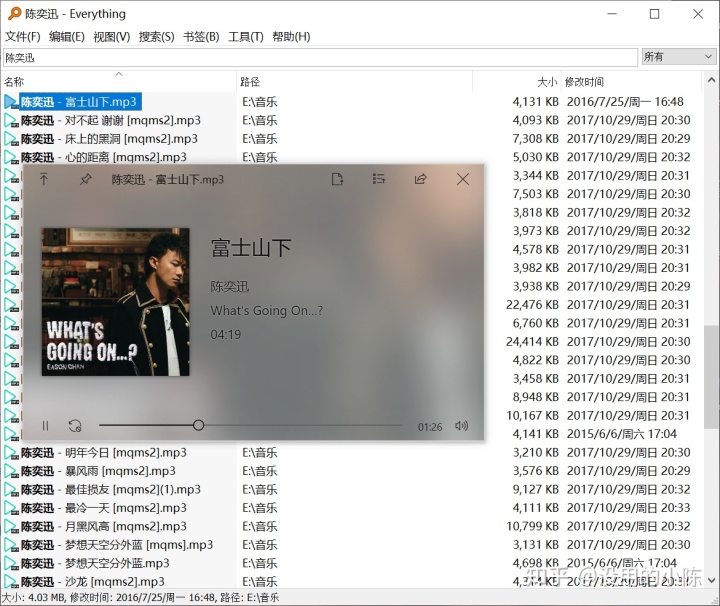Open the 书签(B) menu

pyautogui.click(x=201, y=37)
